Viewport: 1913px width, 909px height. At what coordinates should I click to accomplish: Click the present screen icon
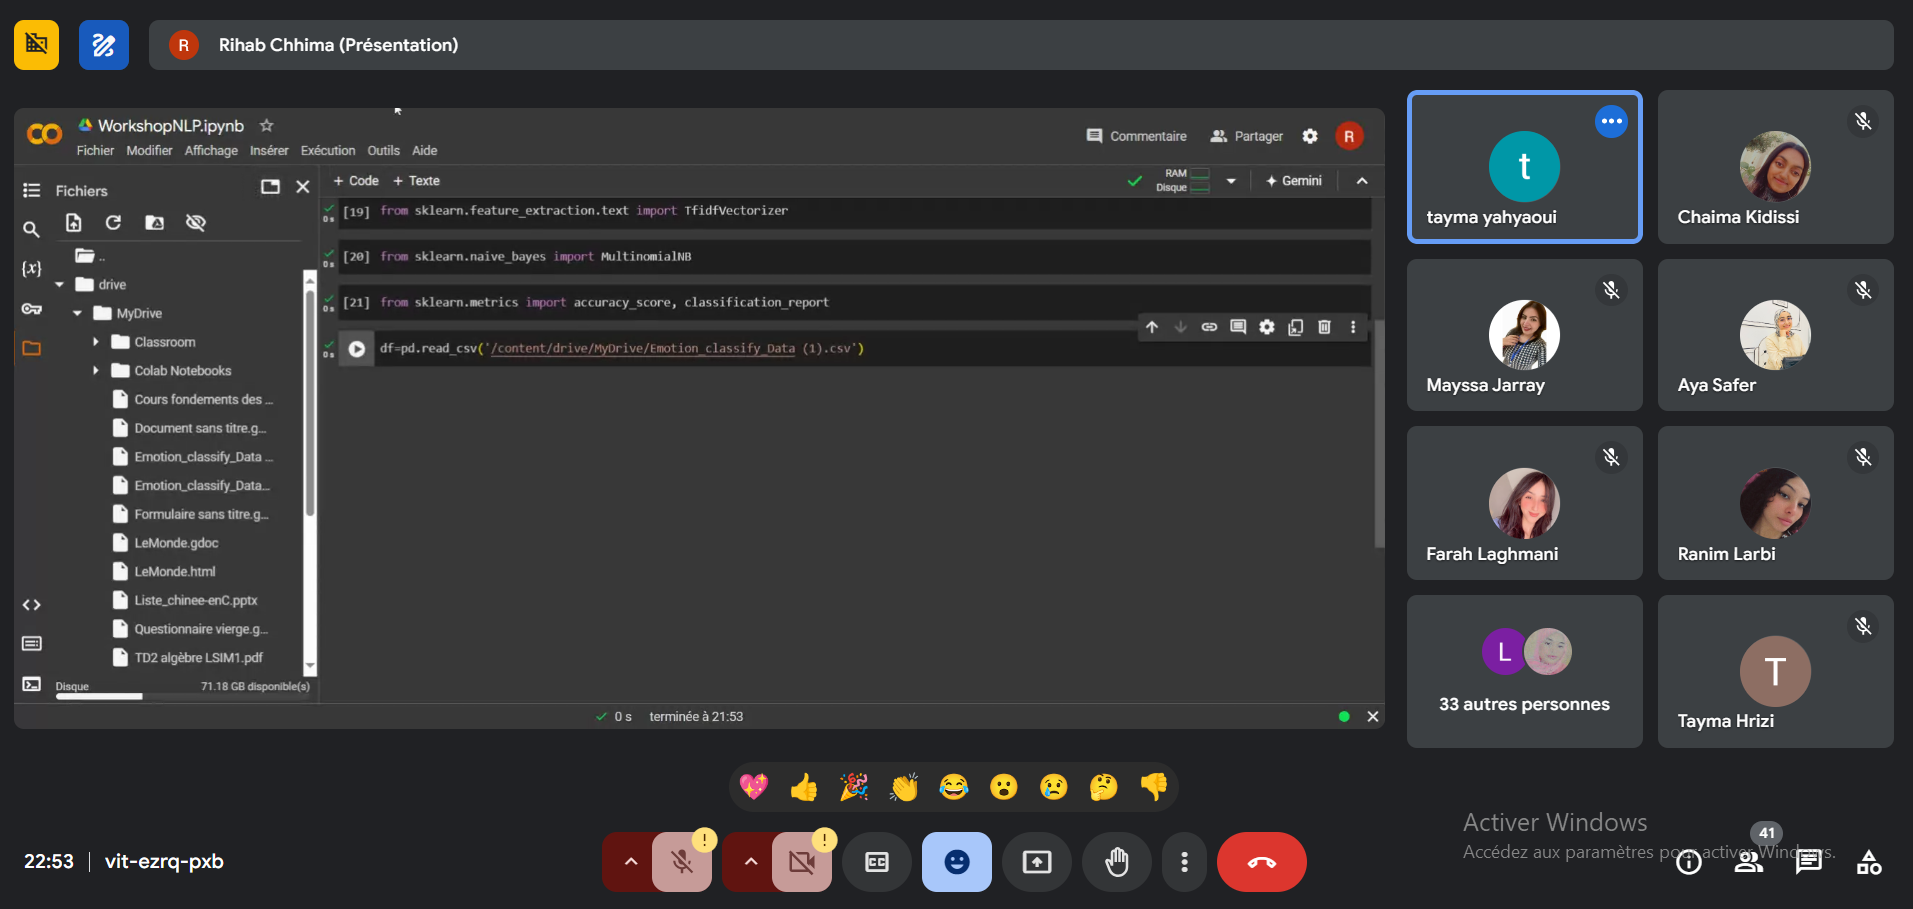click(x=1036, y=862)
